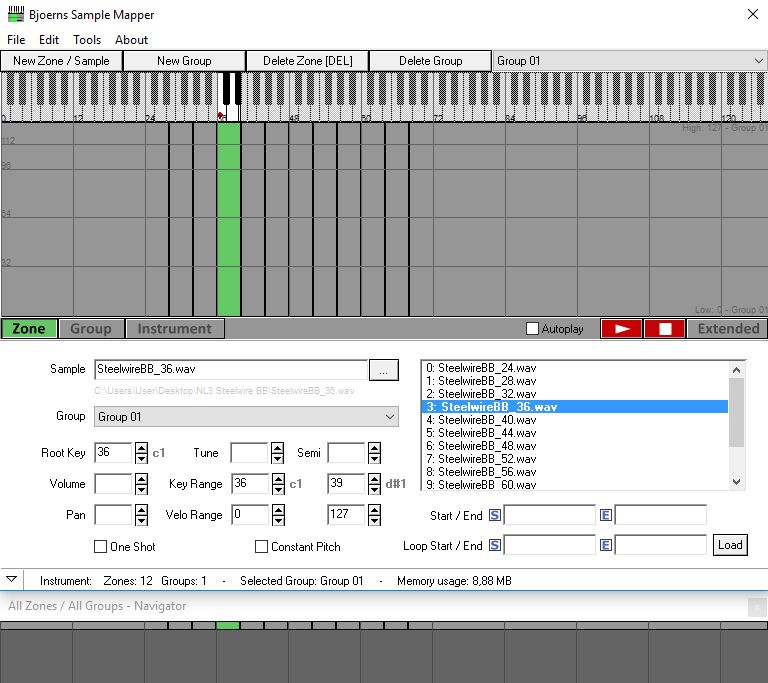Switch to the Zone tab
This screenshot has height=683, width=768.
point(29,329)
